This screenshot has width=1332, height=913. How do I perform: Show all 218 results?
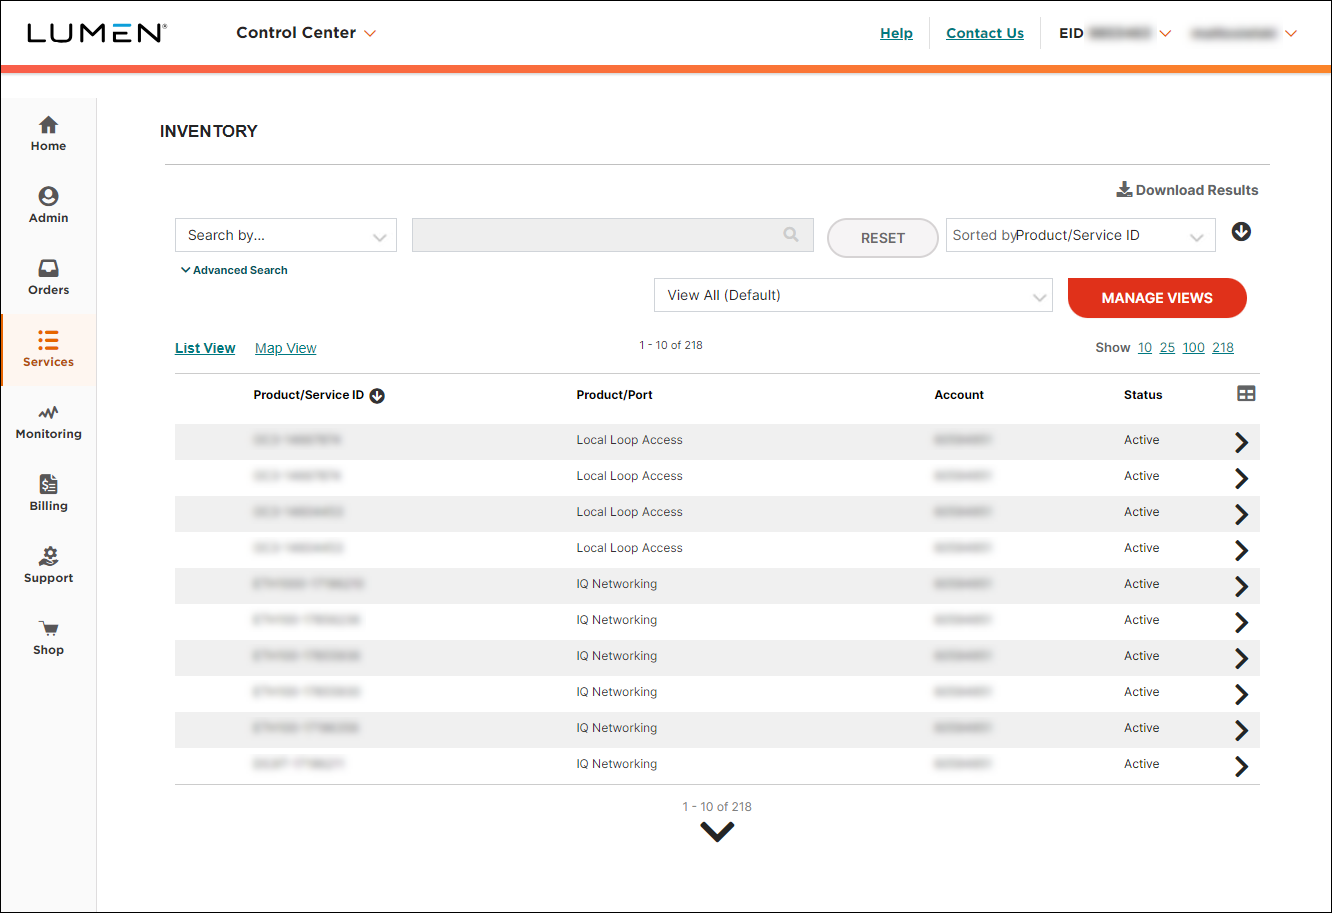click(1223, 348)
